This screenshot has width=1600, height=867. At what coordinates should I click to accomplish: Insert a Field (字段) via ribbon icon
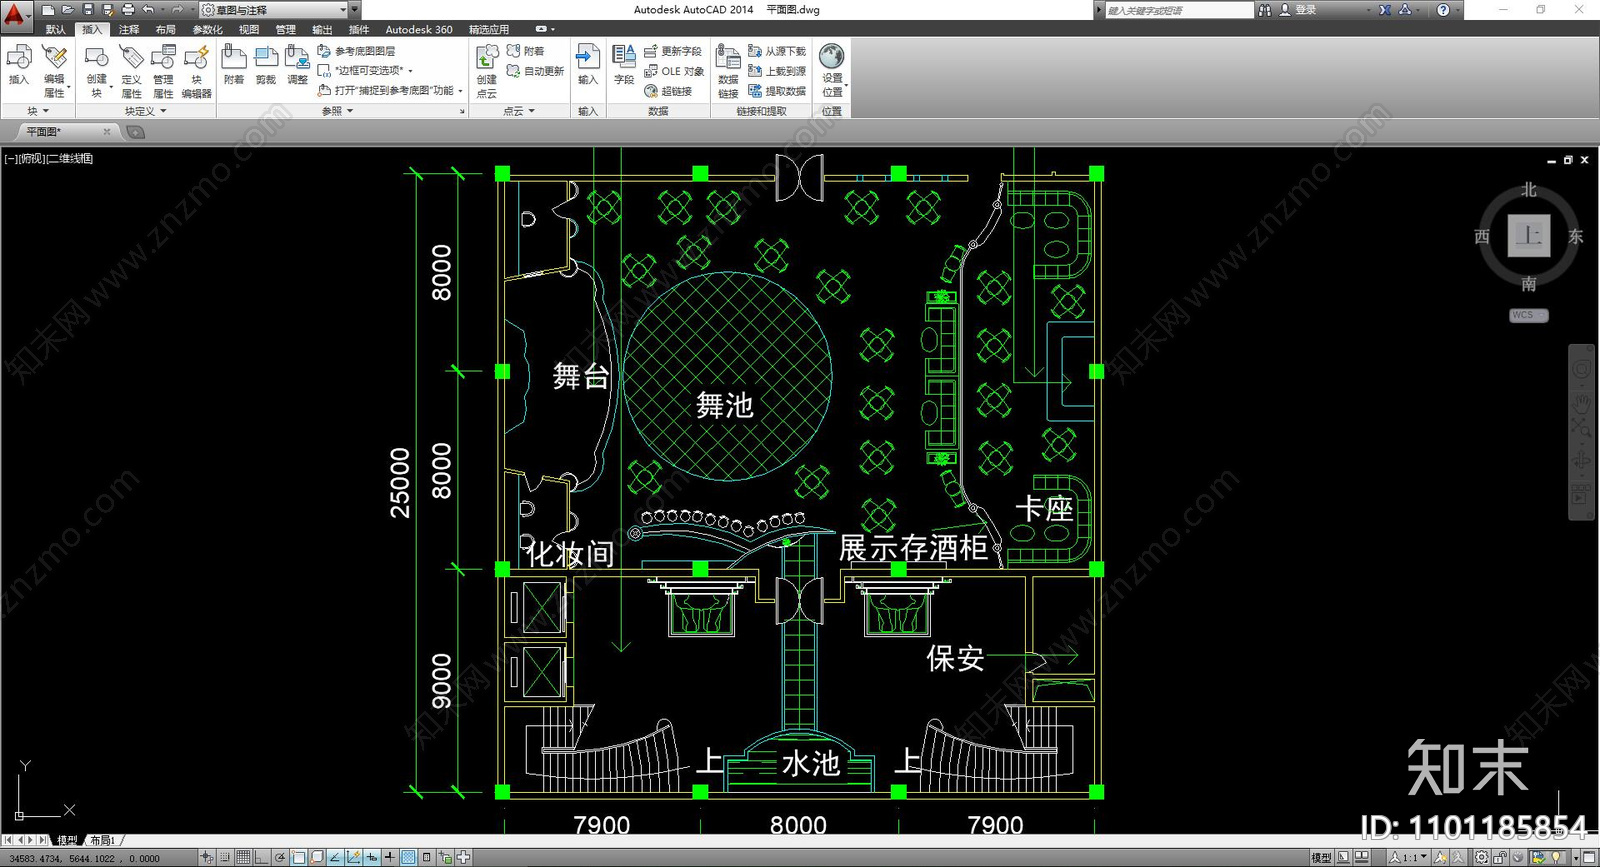coord(624,58)
